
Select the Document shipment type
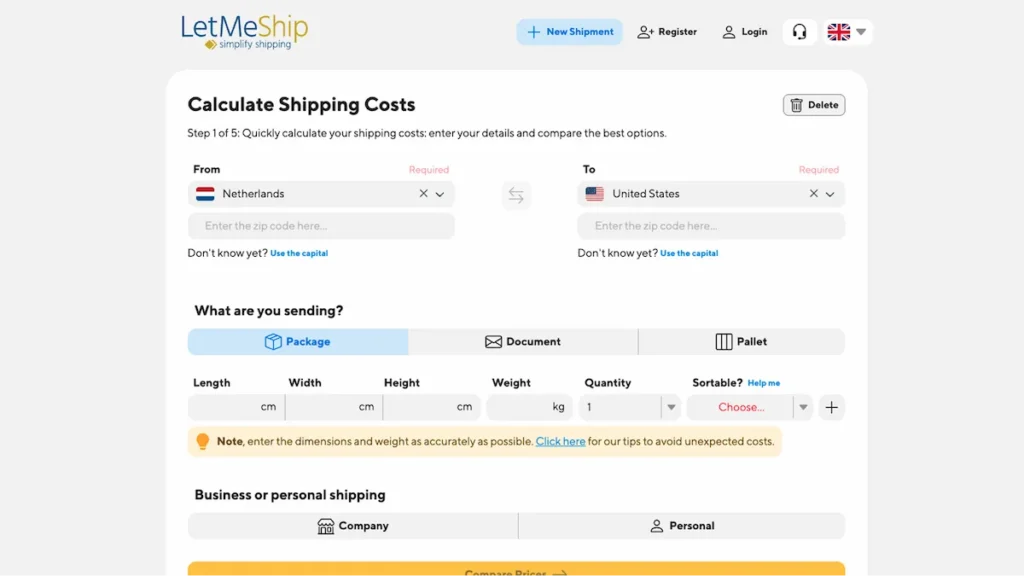click(523, 342)
